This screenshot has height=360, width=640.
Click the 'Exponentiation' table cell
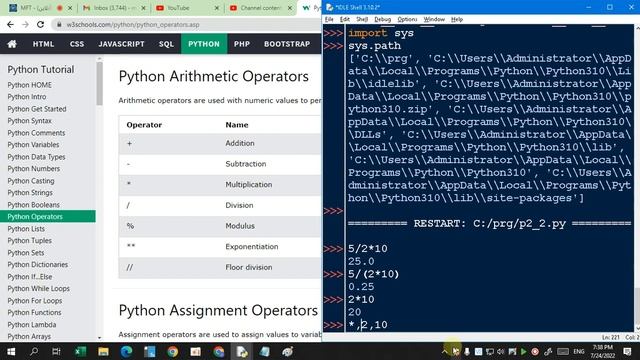[x=252, y=247]
